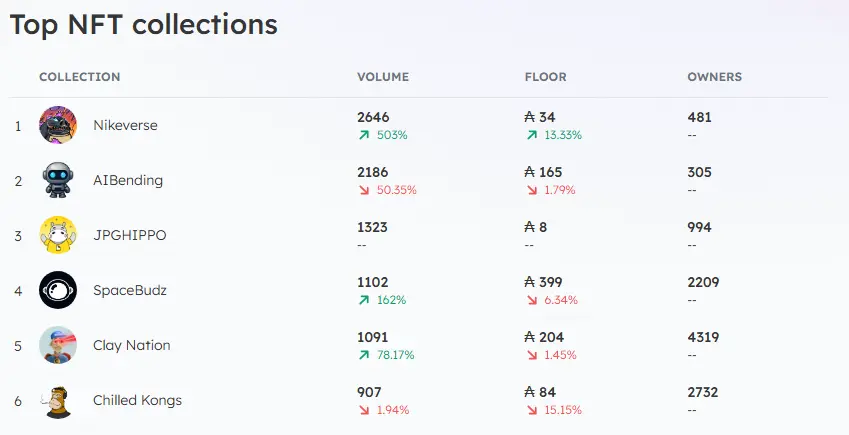
Task: Select the SpaceBudz black circular logo
Action: [x=57, y=290]
